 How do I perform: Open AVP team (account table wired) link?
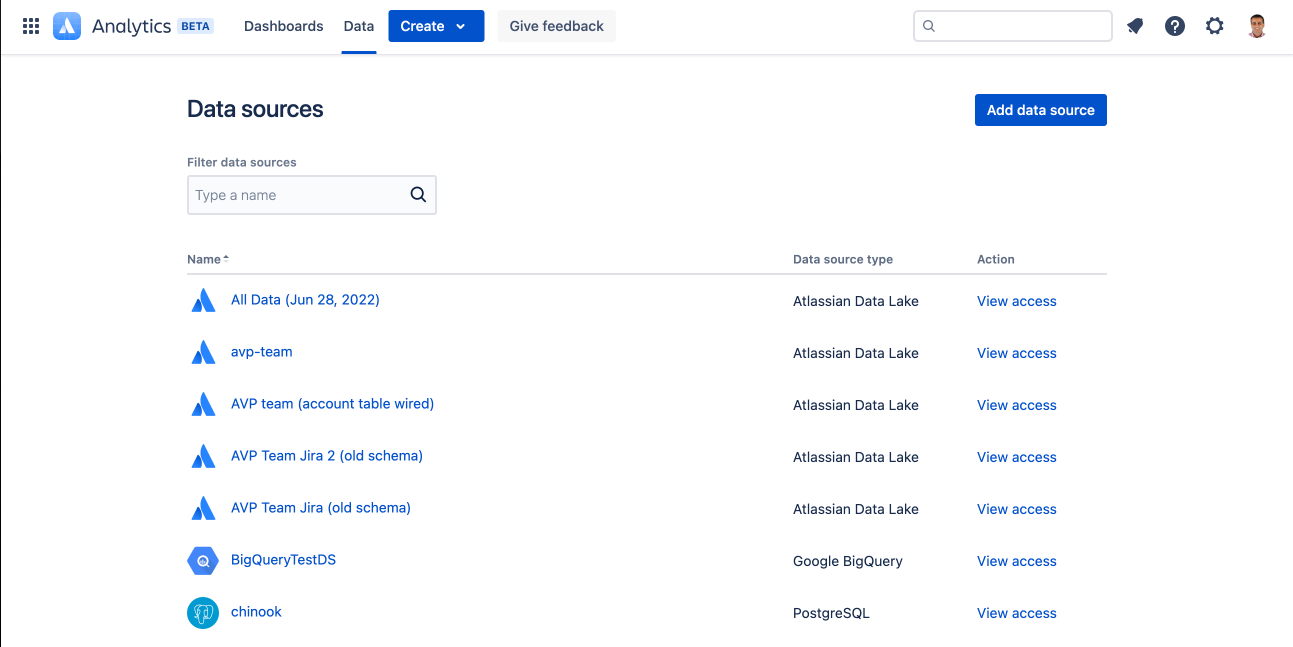332,403
